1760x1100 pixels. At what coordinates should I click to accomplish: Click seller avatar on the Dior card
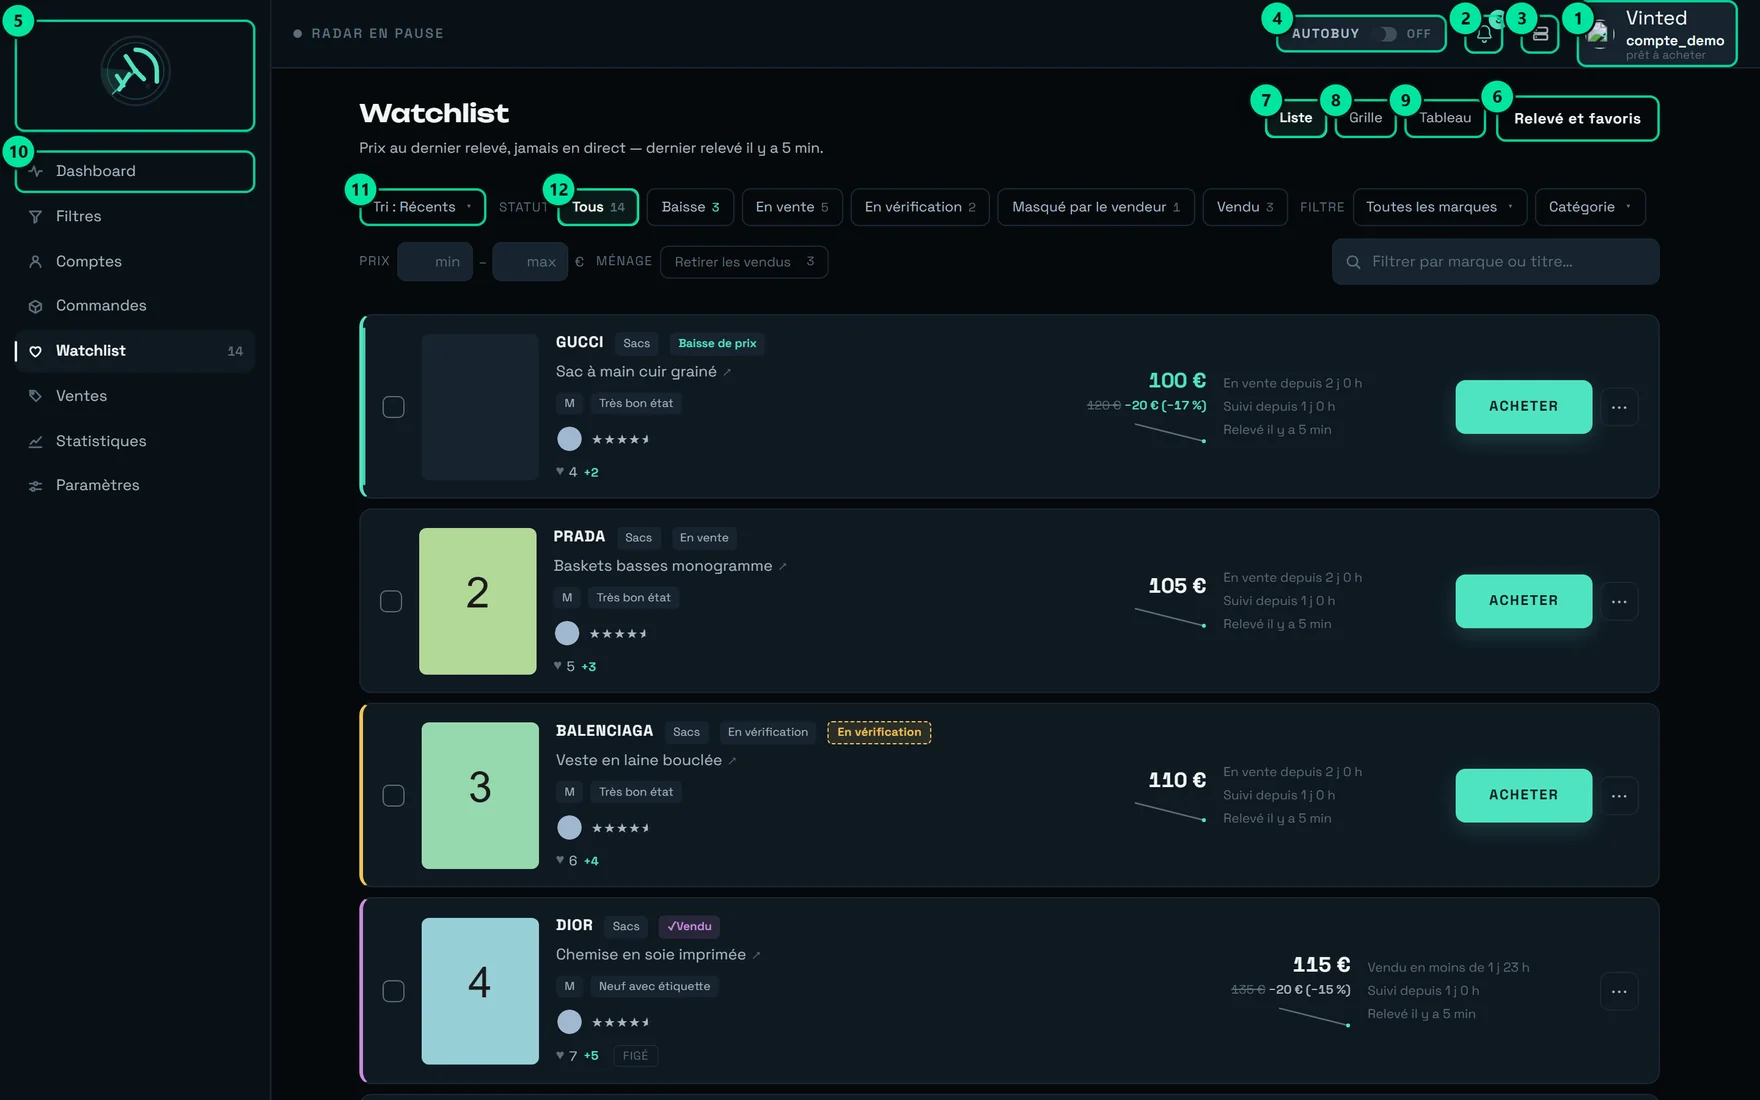(569, 1022)
